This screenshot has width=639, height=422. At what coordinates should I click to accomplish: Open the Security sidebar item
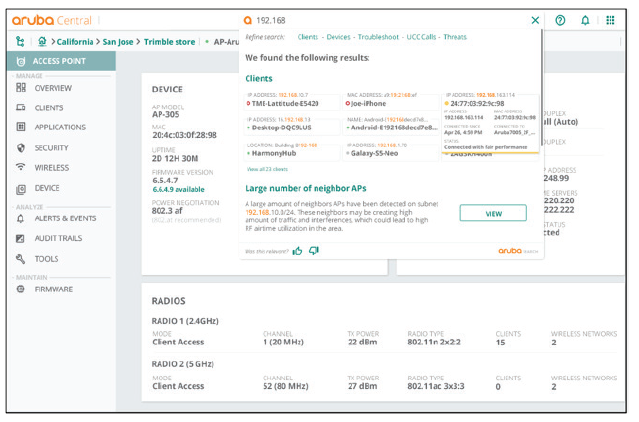click(x=51, y=148)
